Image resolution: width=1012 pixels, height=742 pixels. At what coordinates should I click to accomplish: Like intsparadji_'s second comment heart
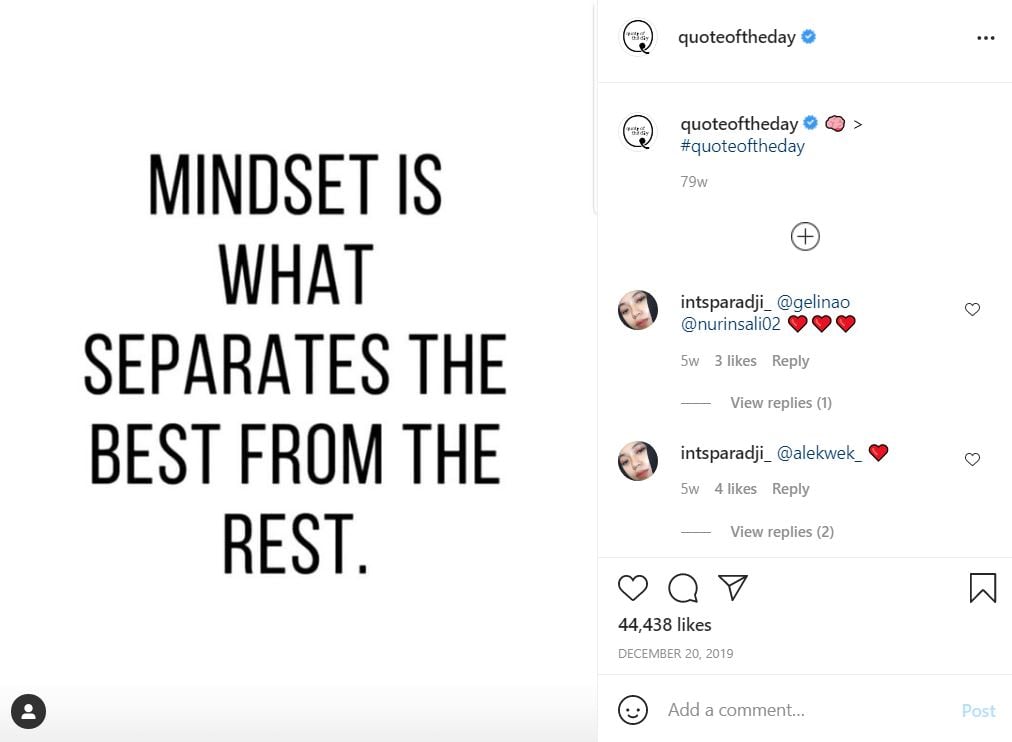(x=972, y=459)
